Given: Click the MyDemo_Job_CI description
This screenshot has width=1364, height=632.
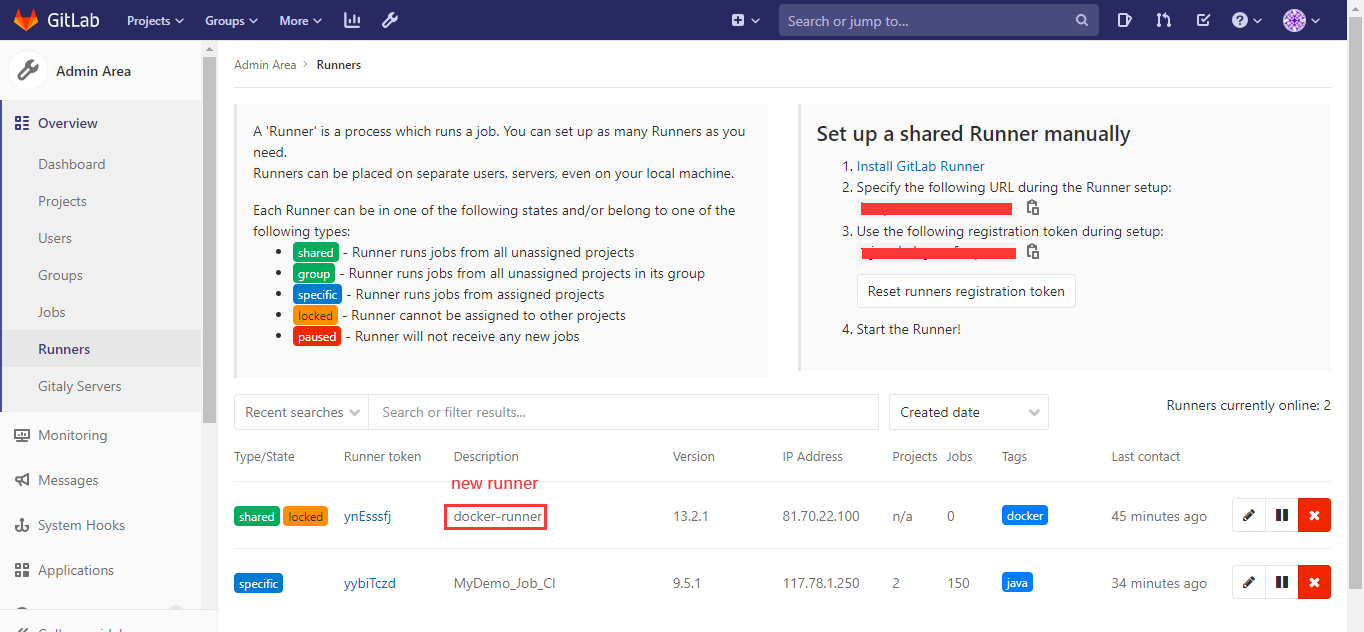Looking at the screenshot, I should [x=504, y=583].
